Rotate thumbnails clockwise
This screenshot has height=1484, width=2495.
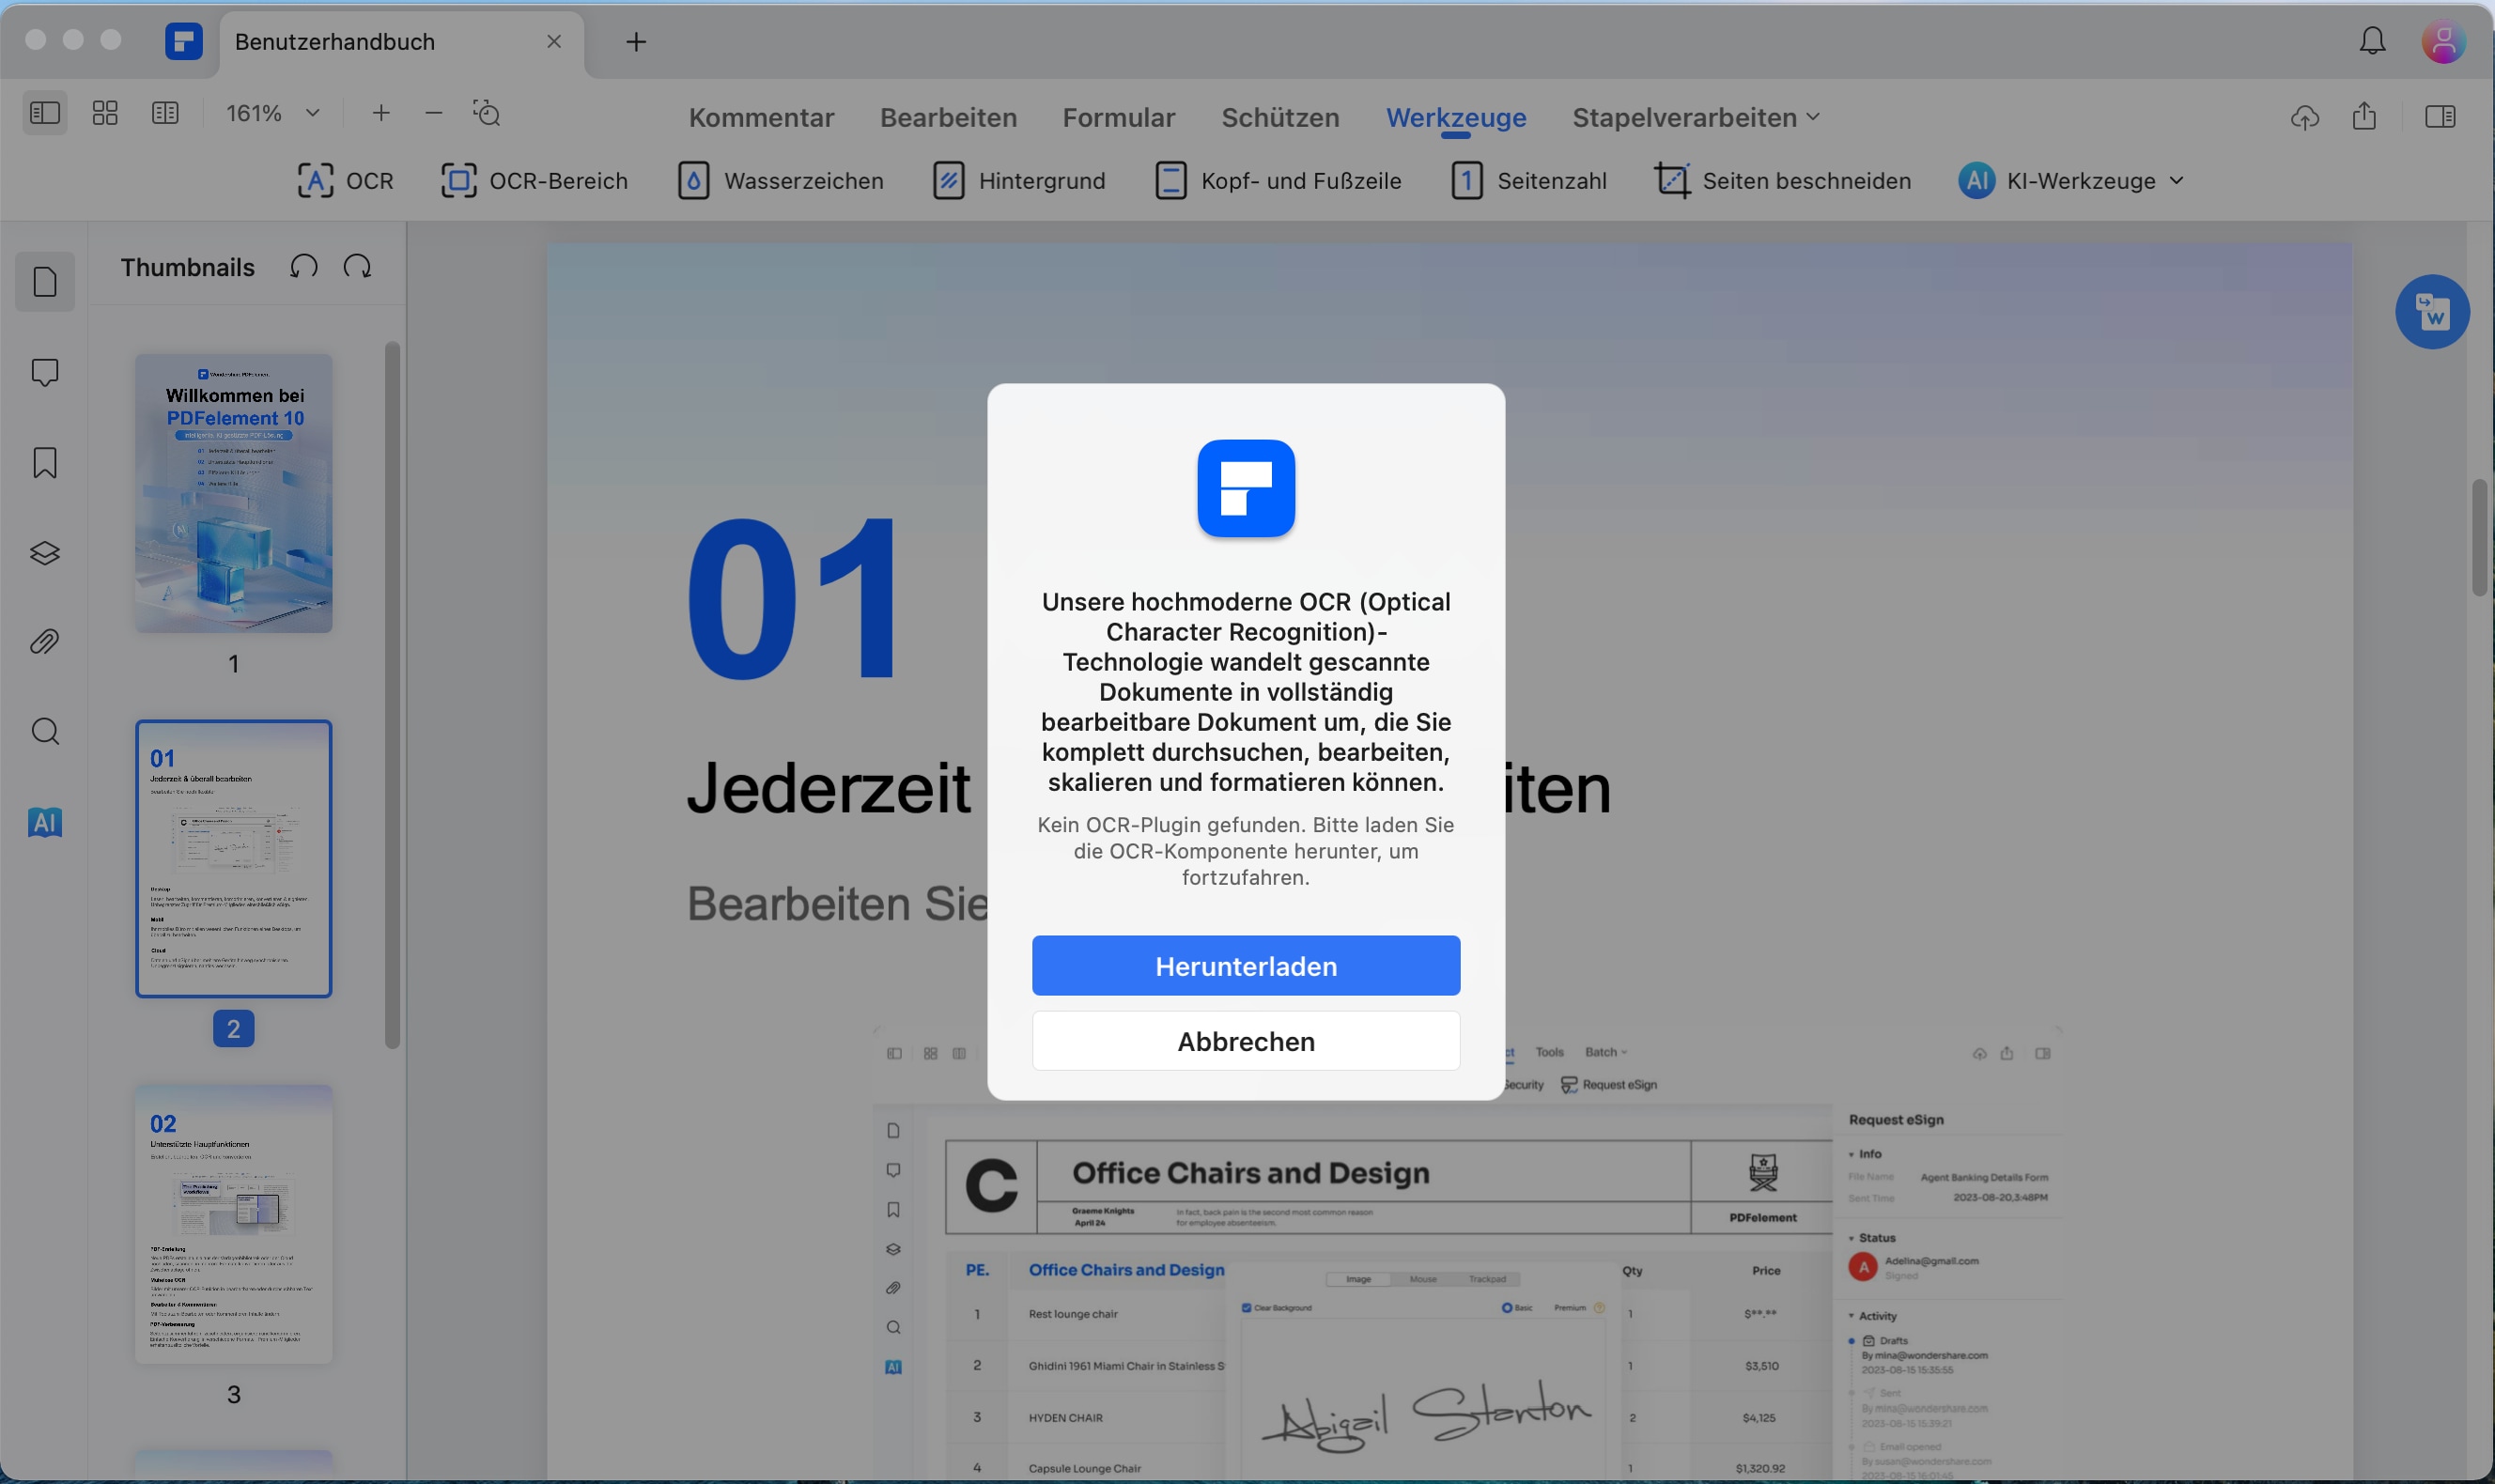(357, 267)
